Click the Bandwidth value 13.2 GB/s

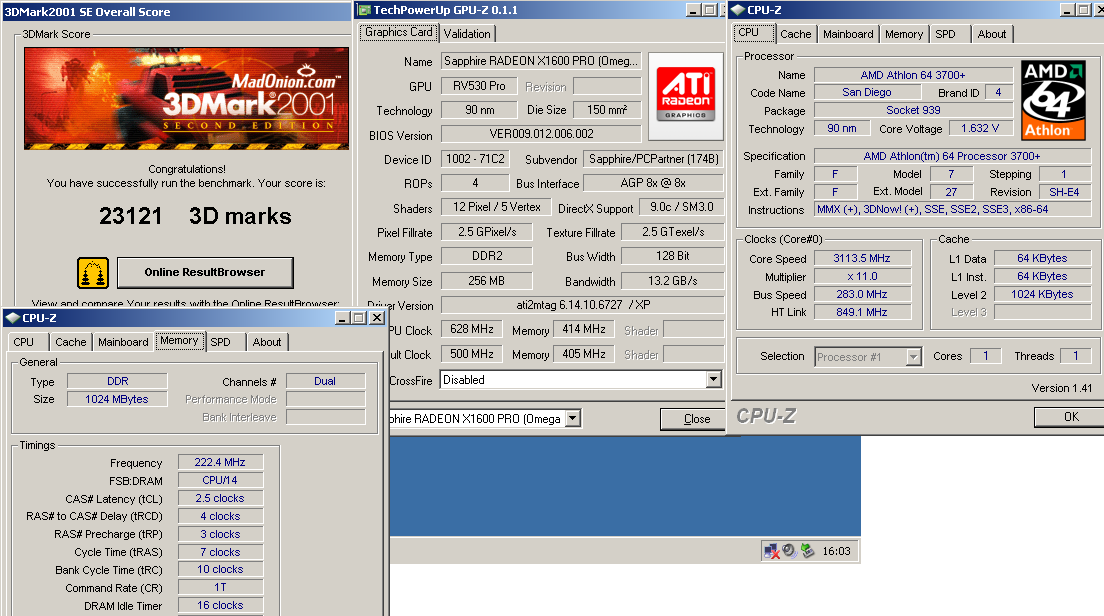(x=672, y=281)
